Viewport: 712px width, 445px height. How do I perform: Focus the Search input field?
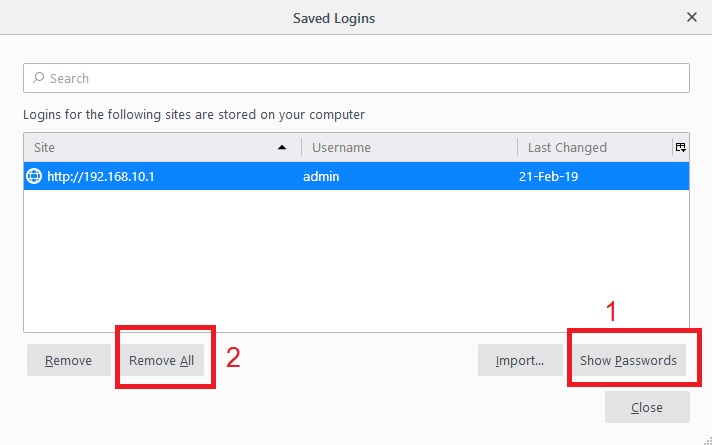click(360, 78)
